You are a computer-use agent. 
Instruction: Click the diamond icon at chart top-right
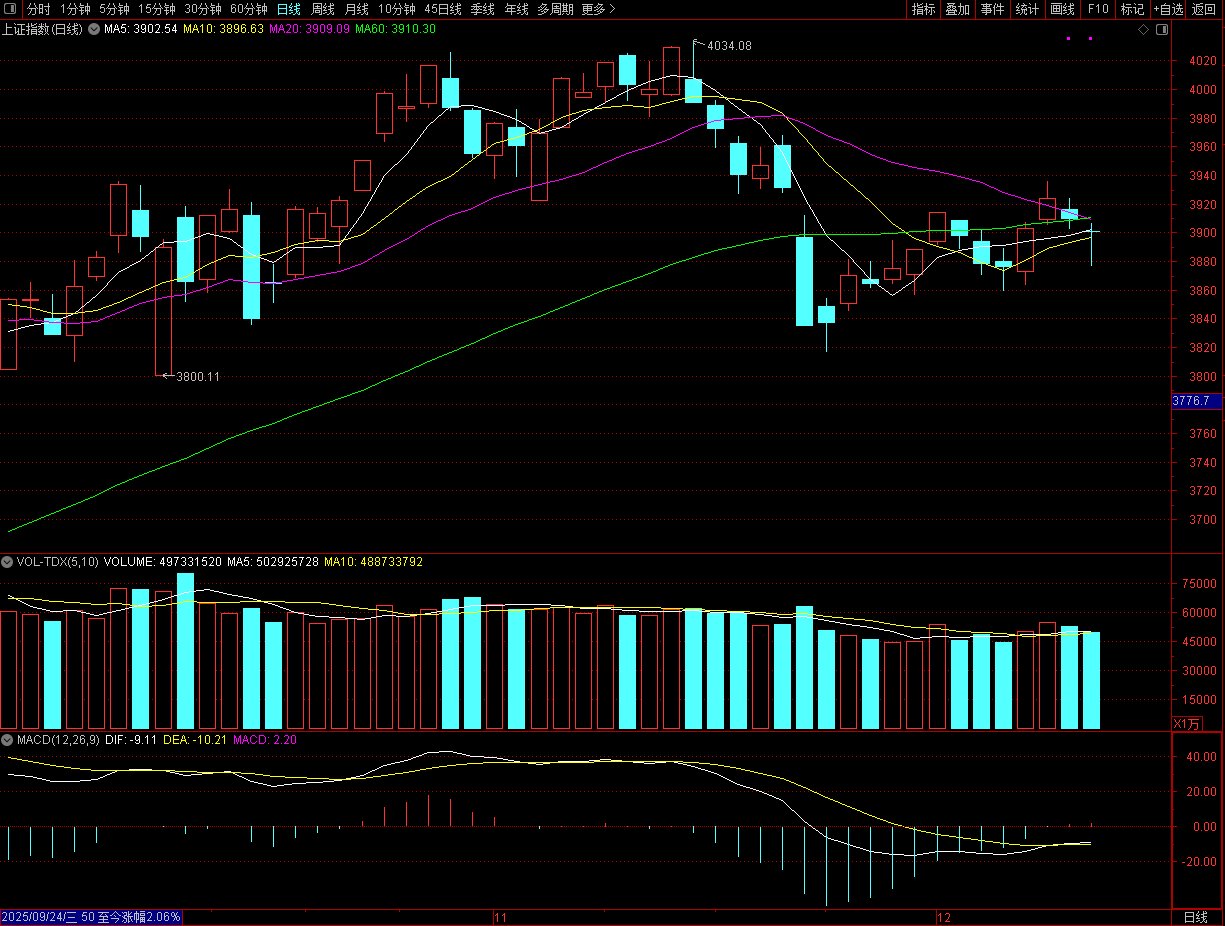(x=1144, y=30)
